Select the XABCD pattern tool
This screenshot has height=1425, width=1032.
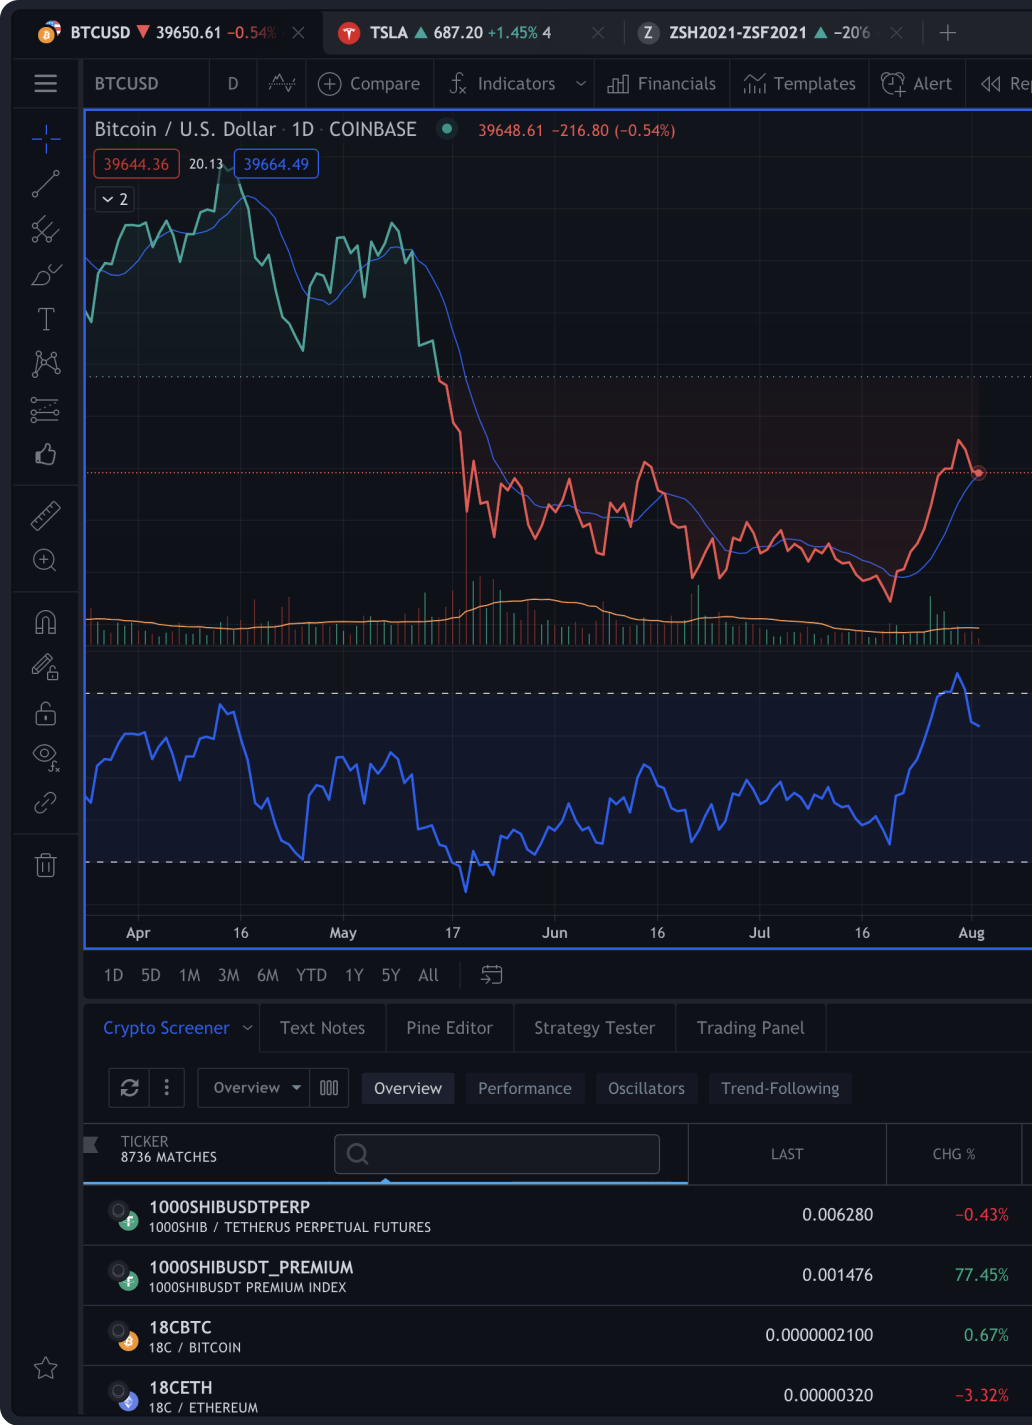click(45, 363)
